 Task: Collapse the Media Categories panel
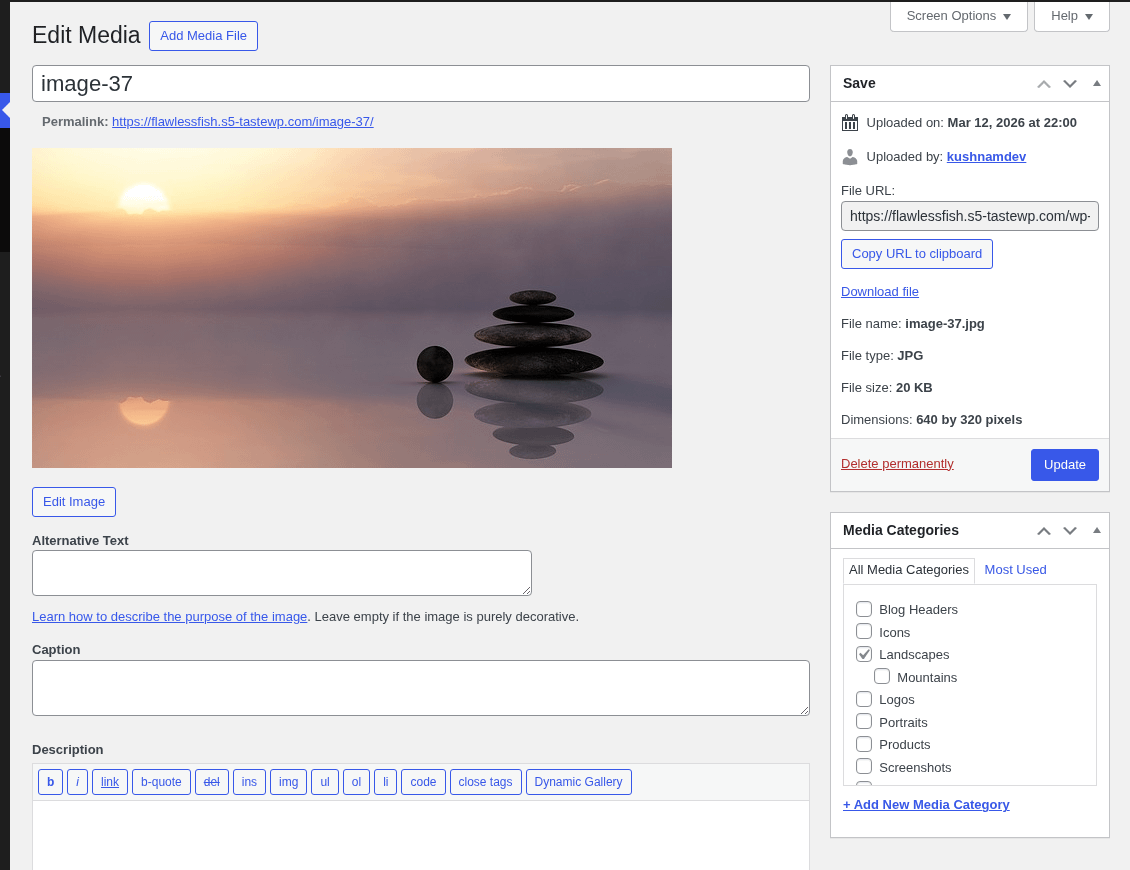[x=1096, y=530]
